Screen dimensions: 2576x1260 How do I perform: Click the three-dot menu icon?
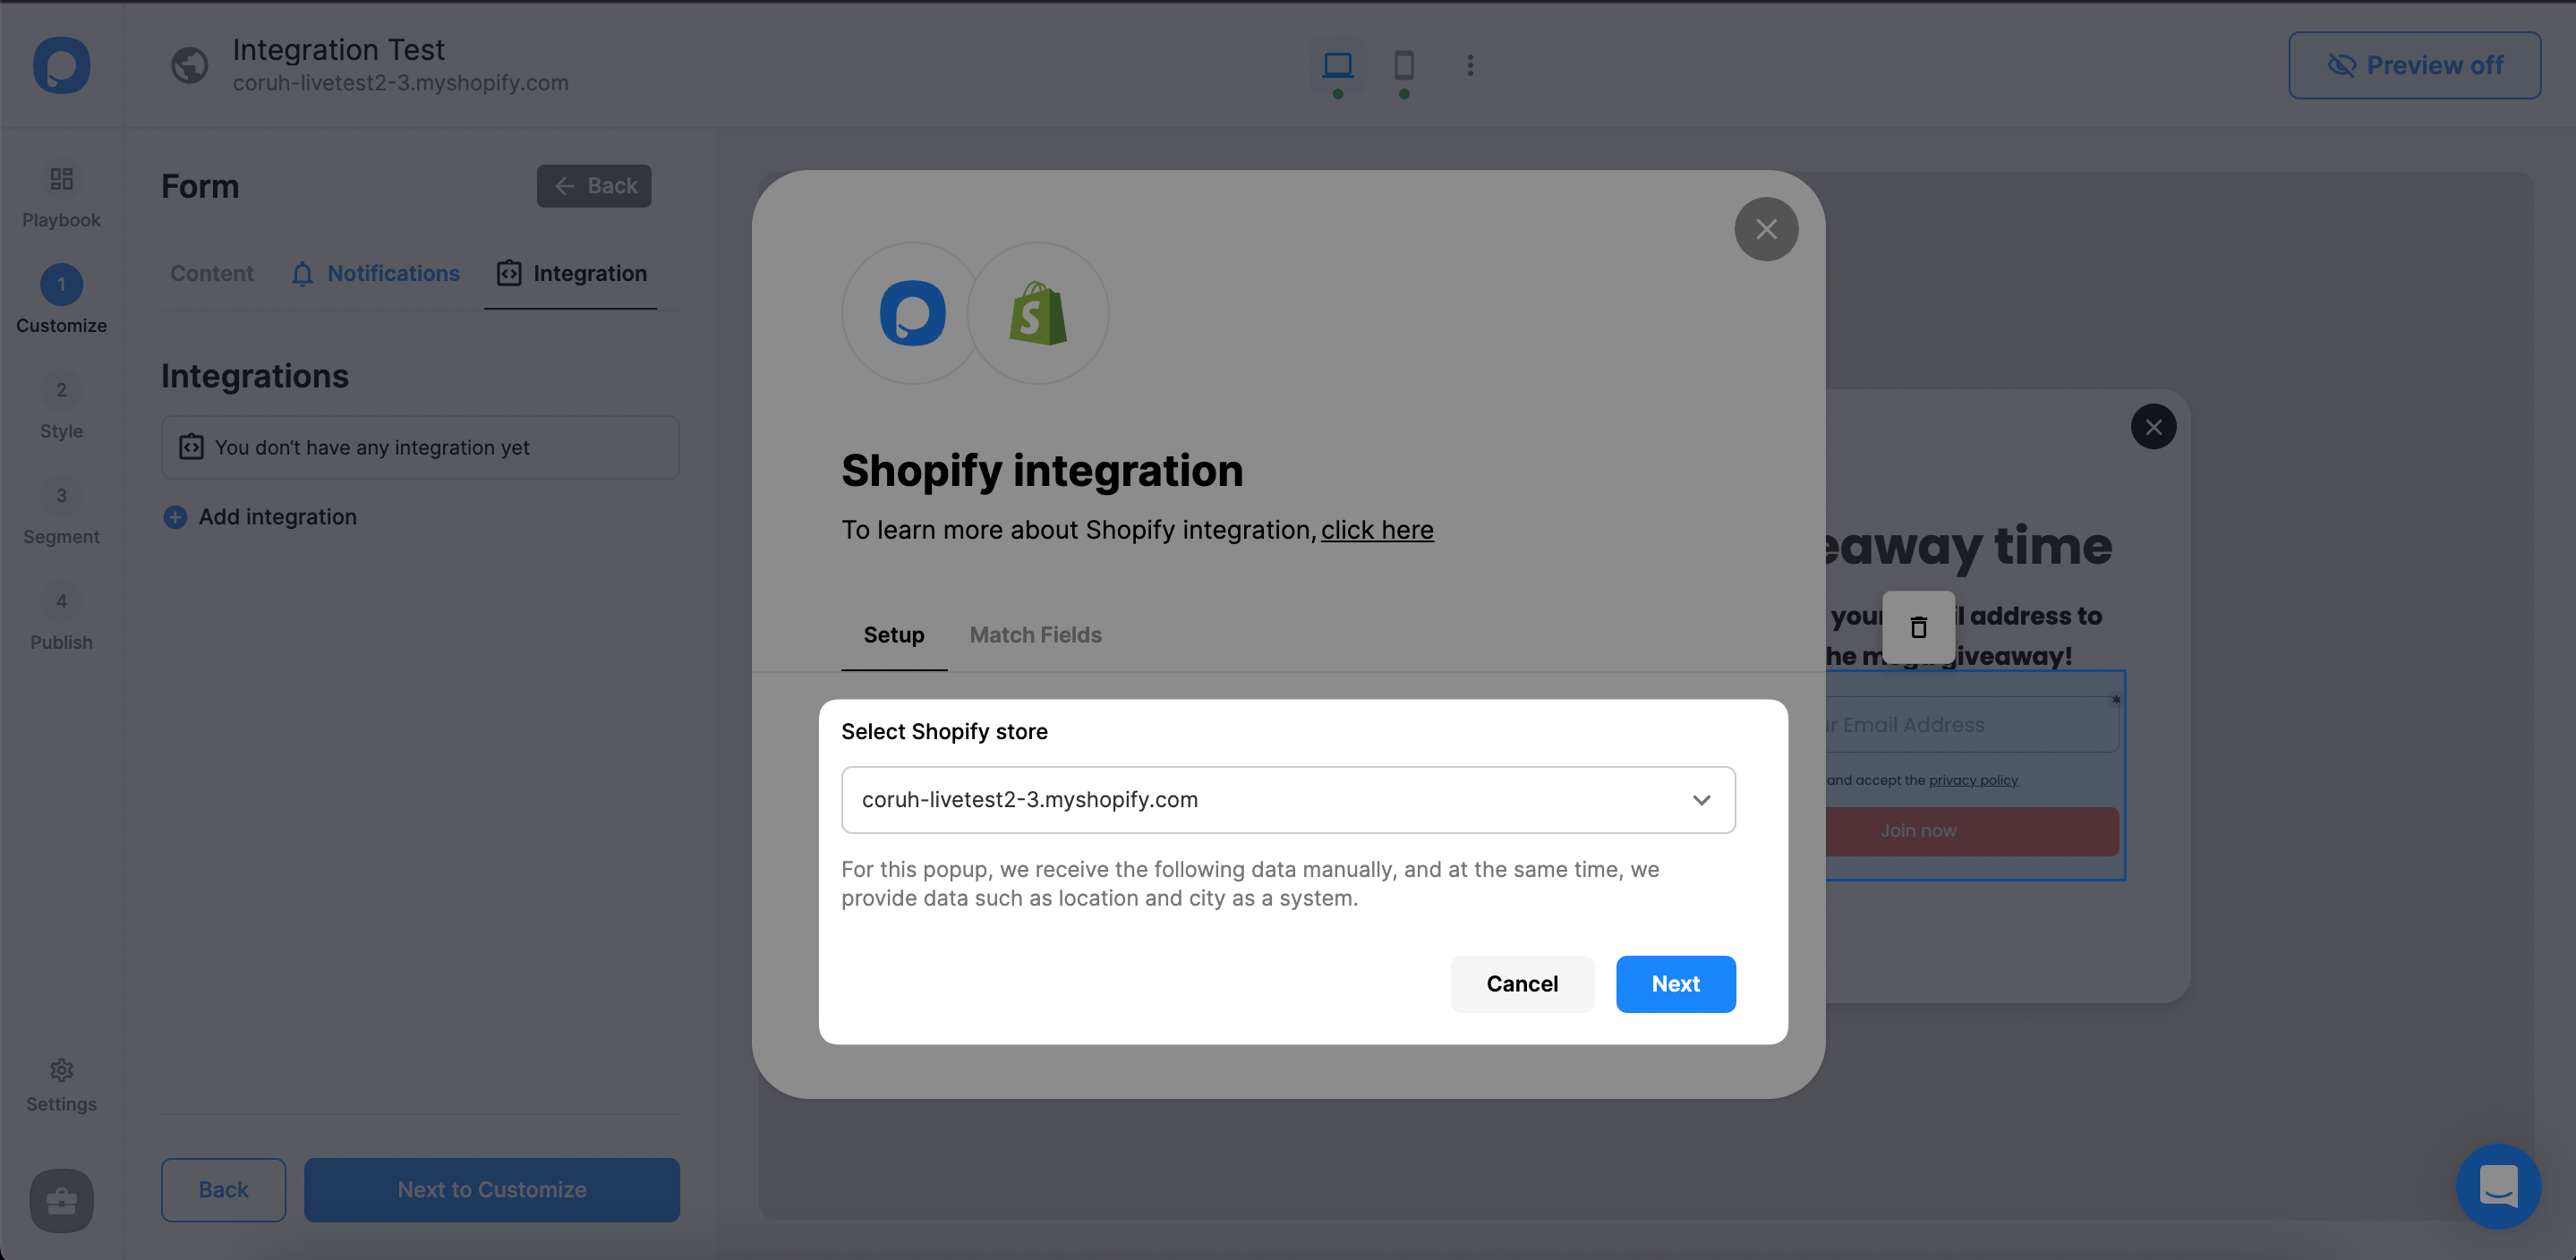1471,63
